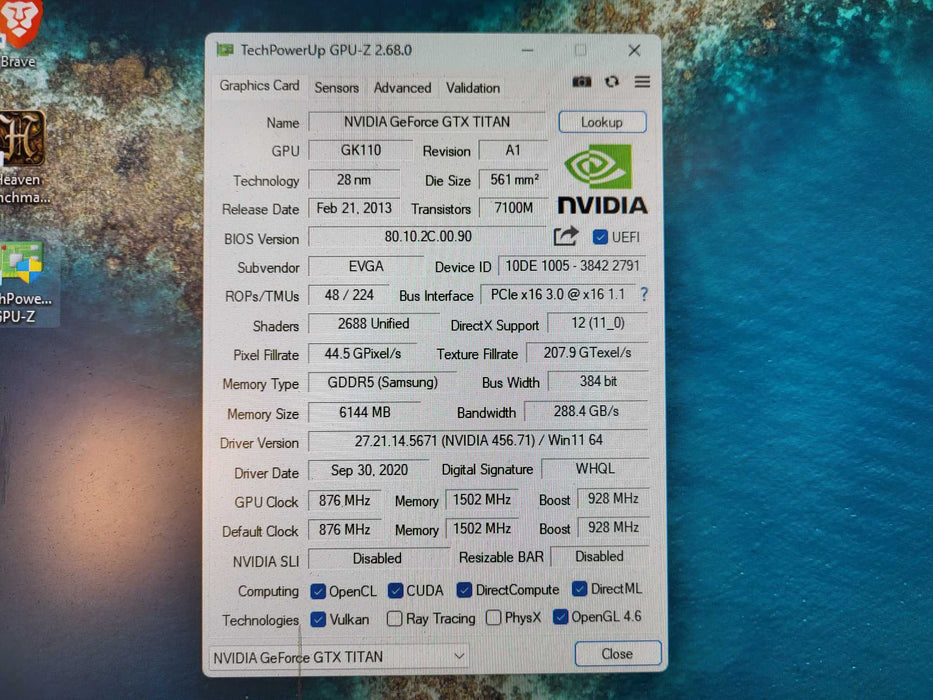The width and height of the screenshot is (933, 700).
Task: Click the BIOS export share arrow icon
Action: coord(566,236)
